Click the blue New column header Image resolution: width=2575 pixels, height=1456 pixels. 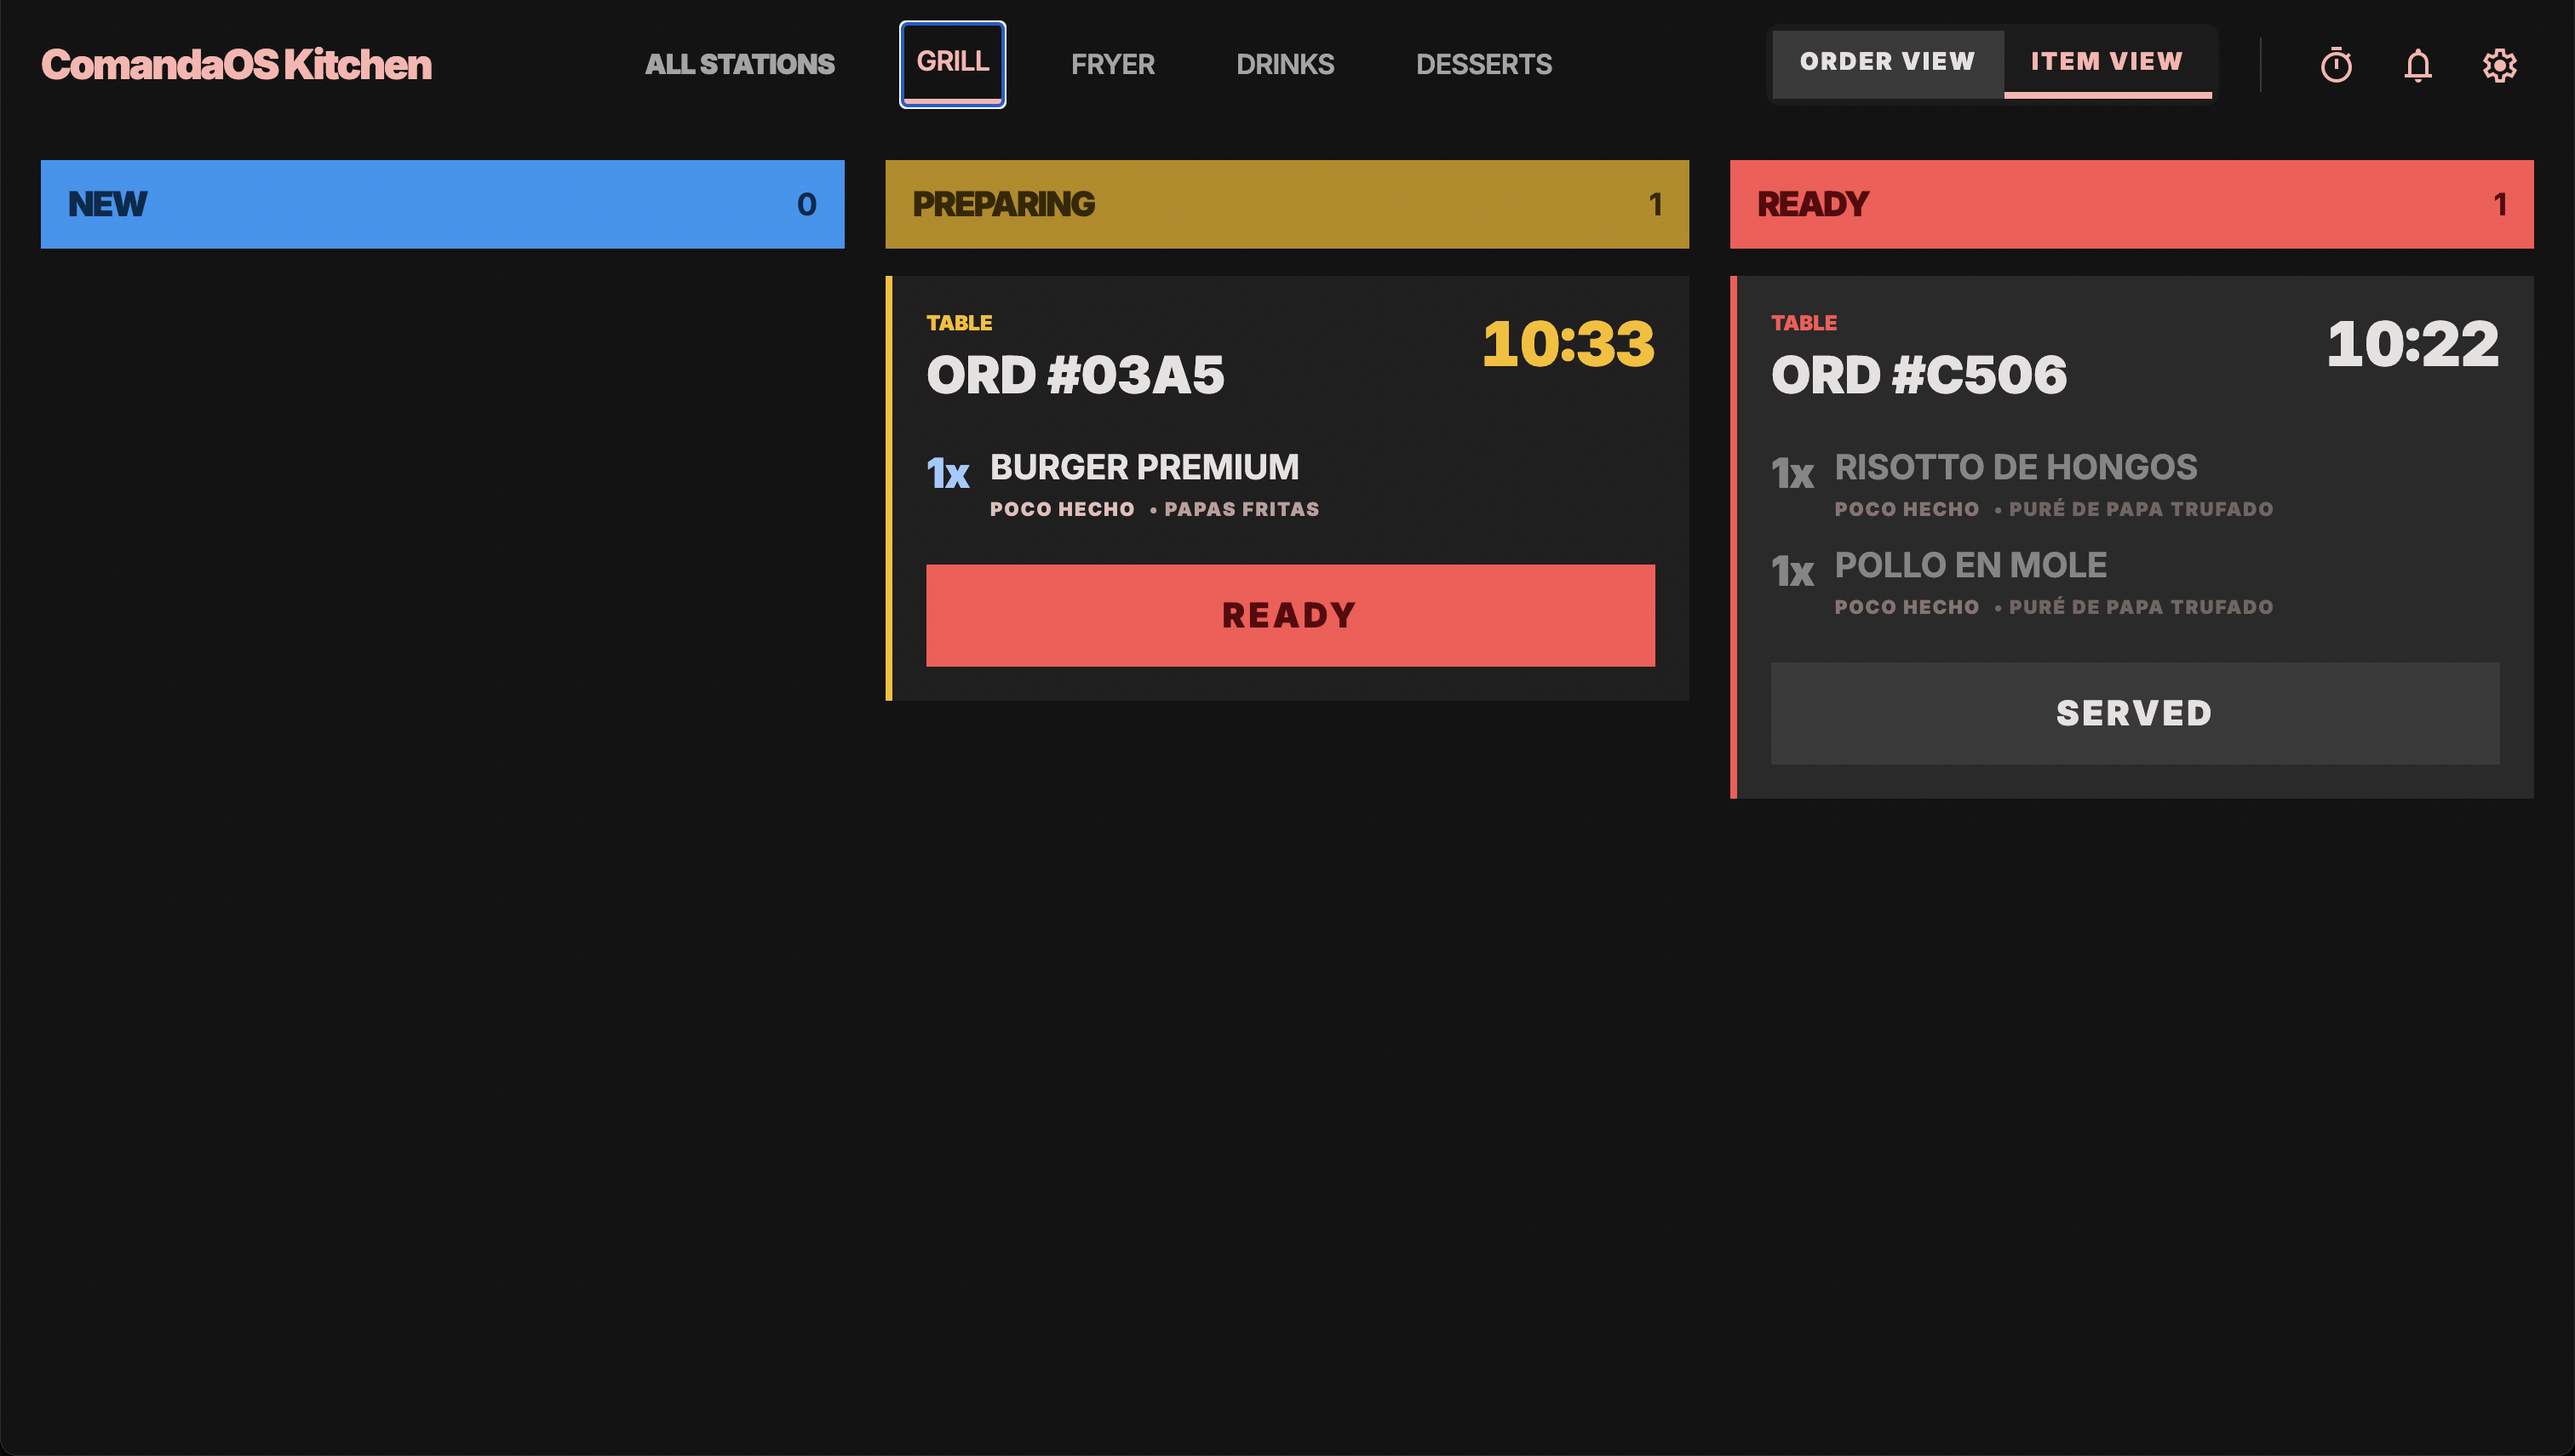click(442, 204)
